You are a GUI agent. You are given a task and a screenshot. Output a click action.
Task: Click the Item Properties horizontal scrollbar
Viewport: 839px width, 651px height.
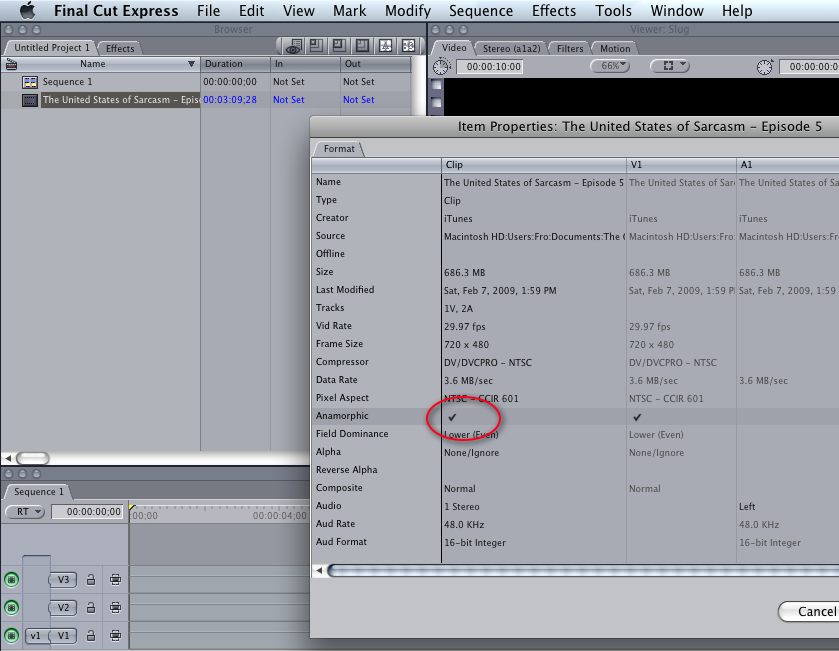[583, 571]
